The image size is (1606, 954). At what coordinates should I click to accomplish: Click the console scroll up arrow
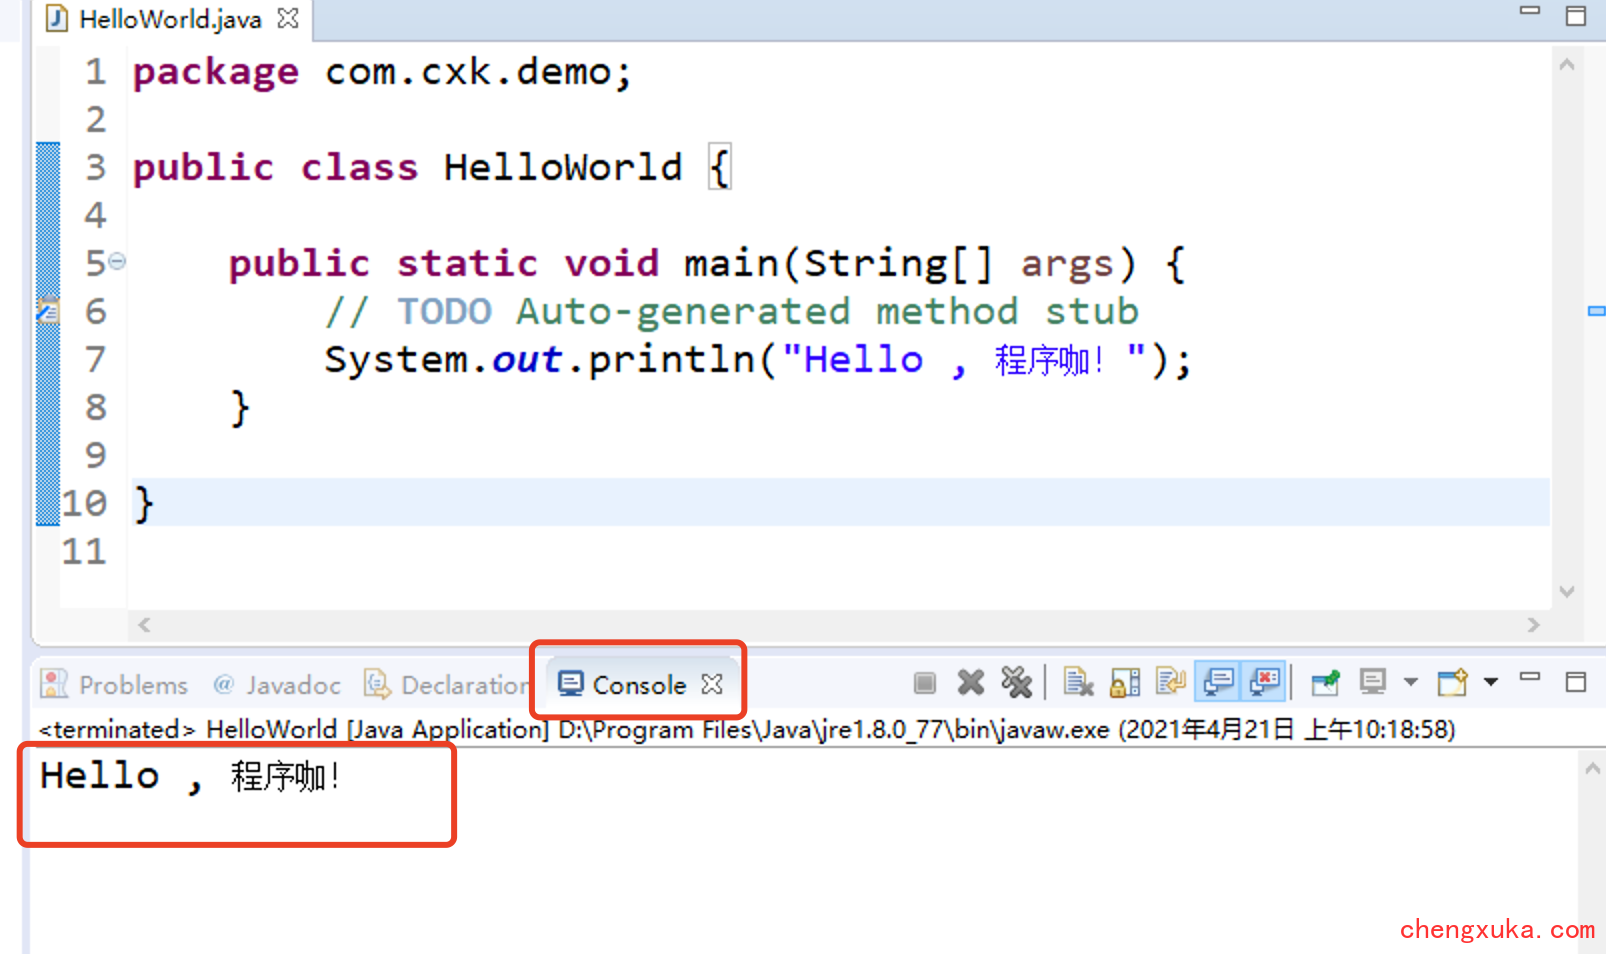[x=1593, y=769]
